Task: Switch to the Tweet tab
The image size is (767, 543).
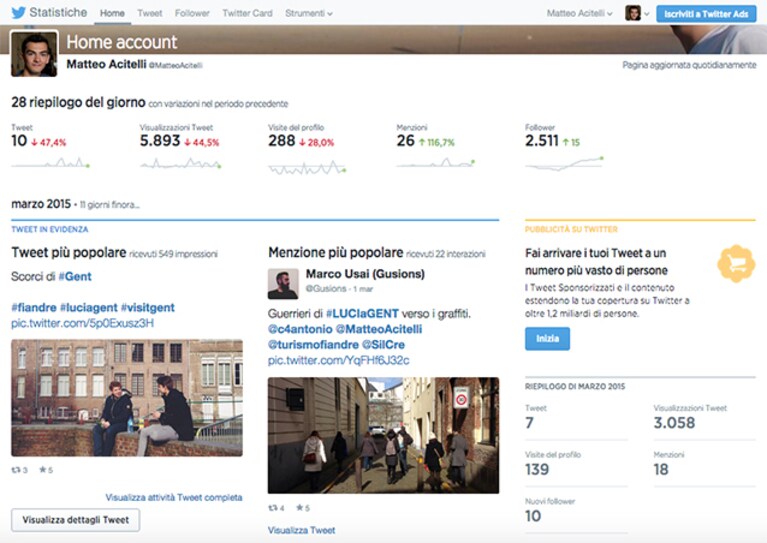Action: (150, 13)
